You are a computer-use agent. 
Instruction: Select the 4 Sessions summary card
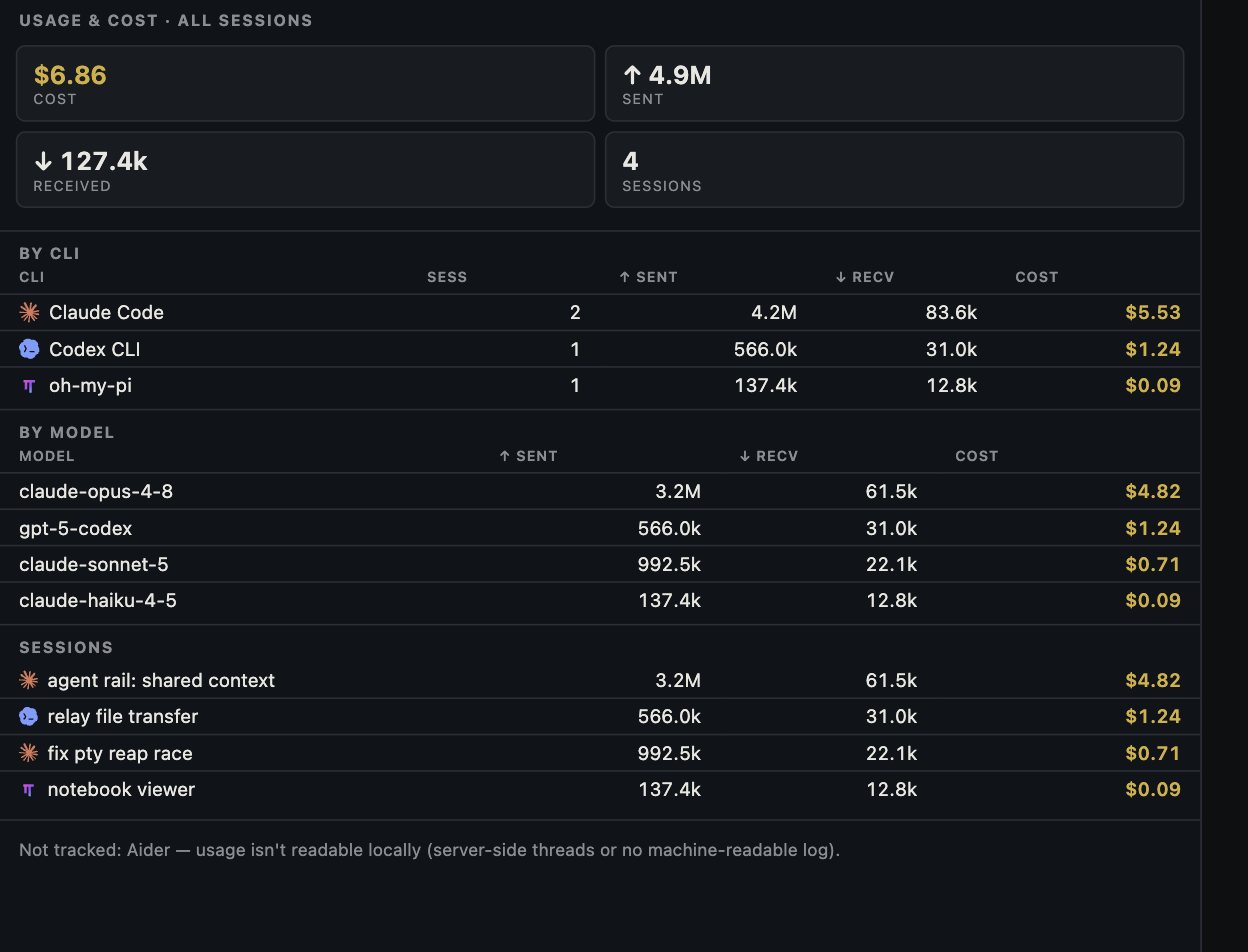(x=894, y=170)
